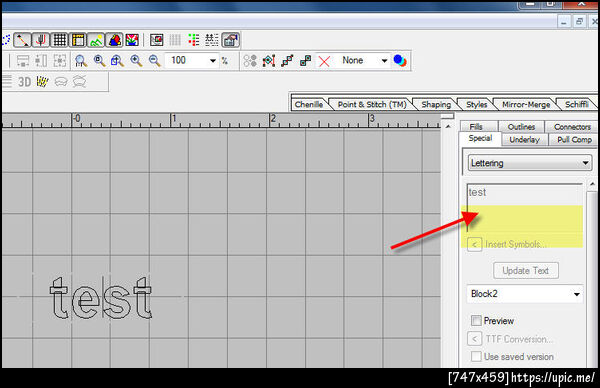Screen dimensions: 600x388
Task: Click the Update Text button
Action: [x=525, y=271]
